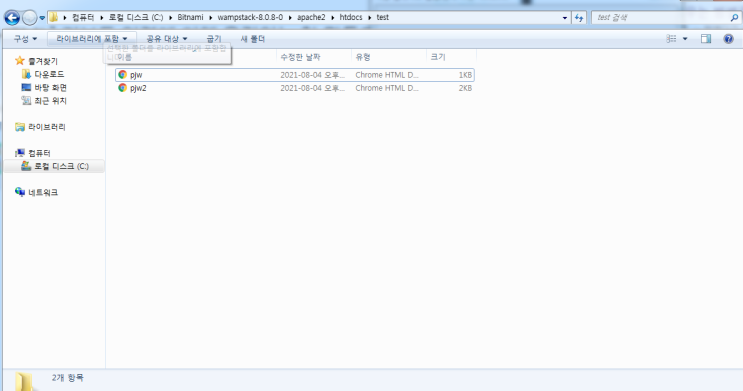This screenshot has width=743, height=391.
Task: Click the Forward navigation arrow button
Action: (29, 18)
